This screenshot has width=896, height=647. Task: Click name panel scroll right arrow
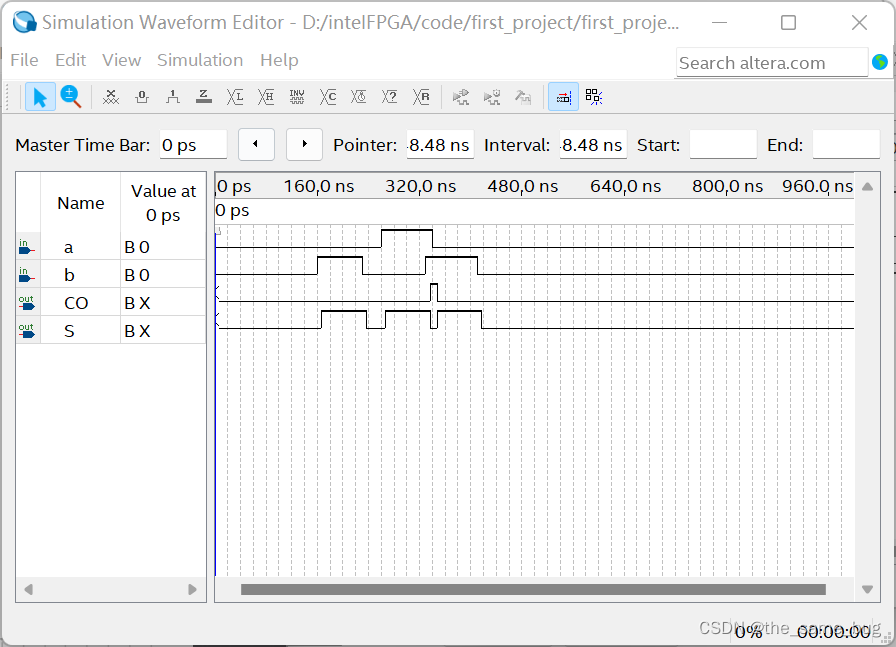click(x=193, y=589)
